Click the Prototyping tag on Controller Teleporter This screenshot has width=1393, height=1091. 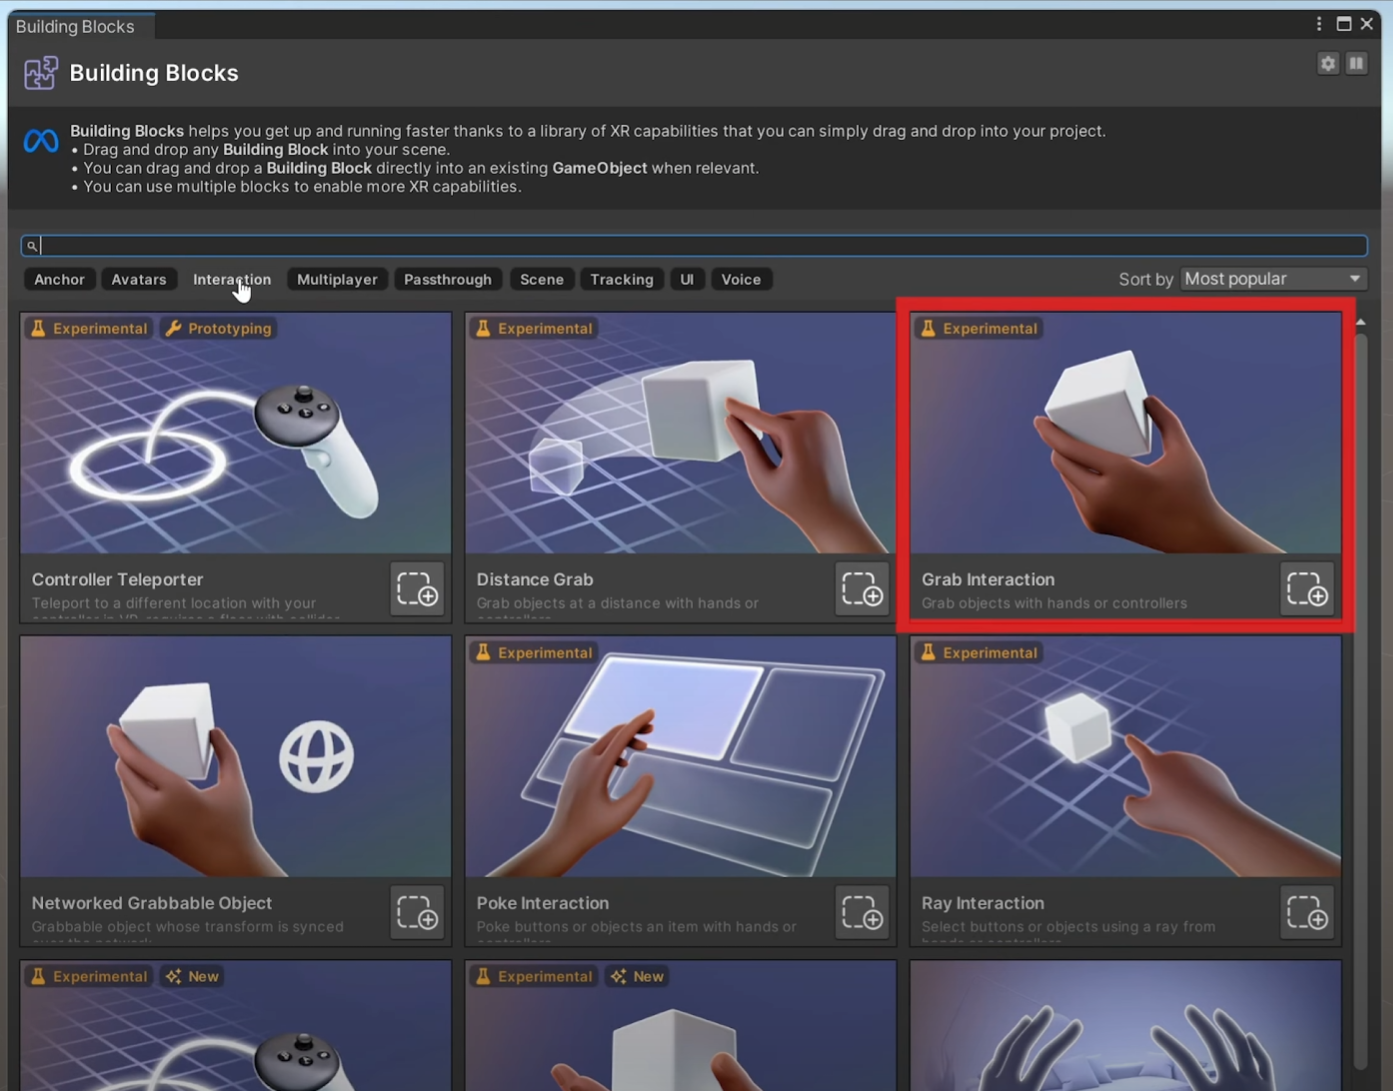point(219,328)
